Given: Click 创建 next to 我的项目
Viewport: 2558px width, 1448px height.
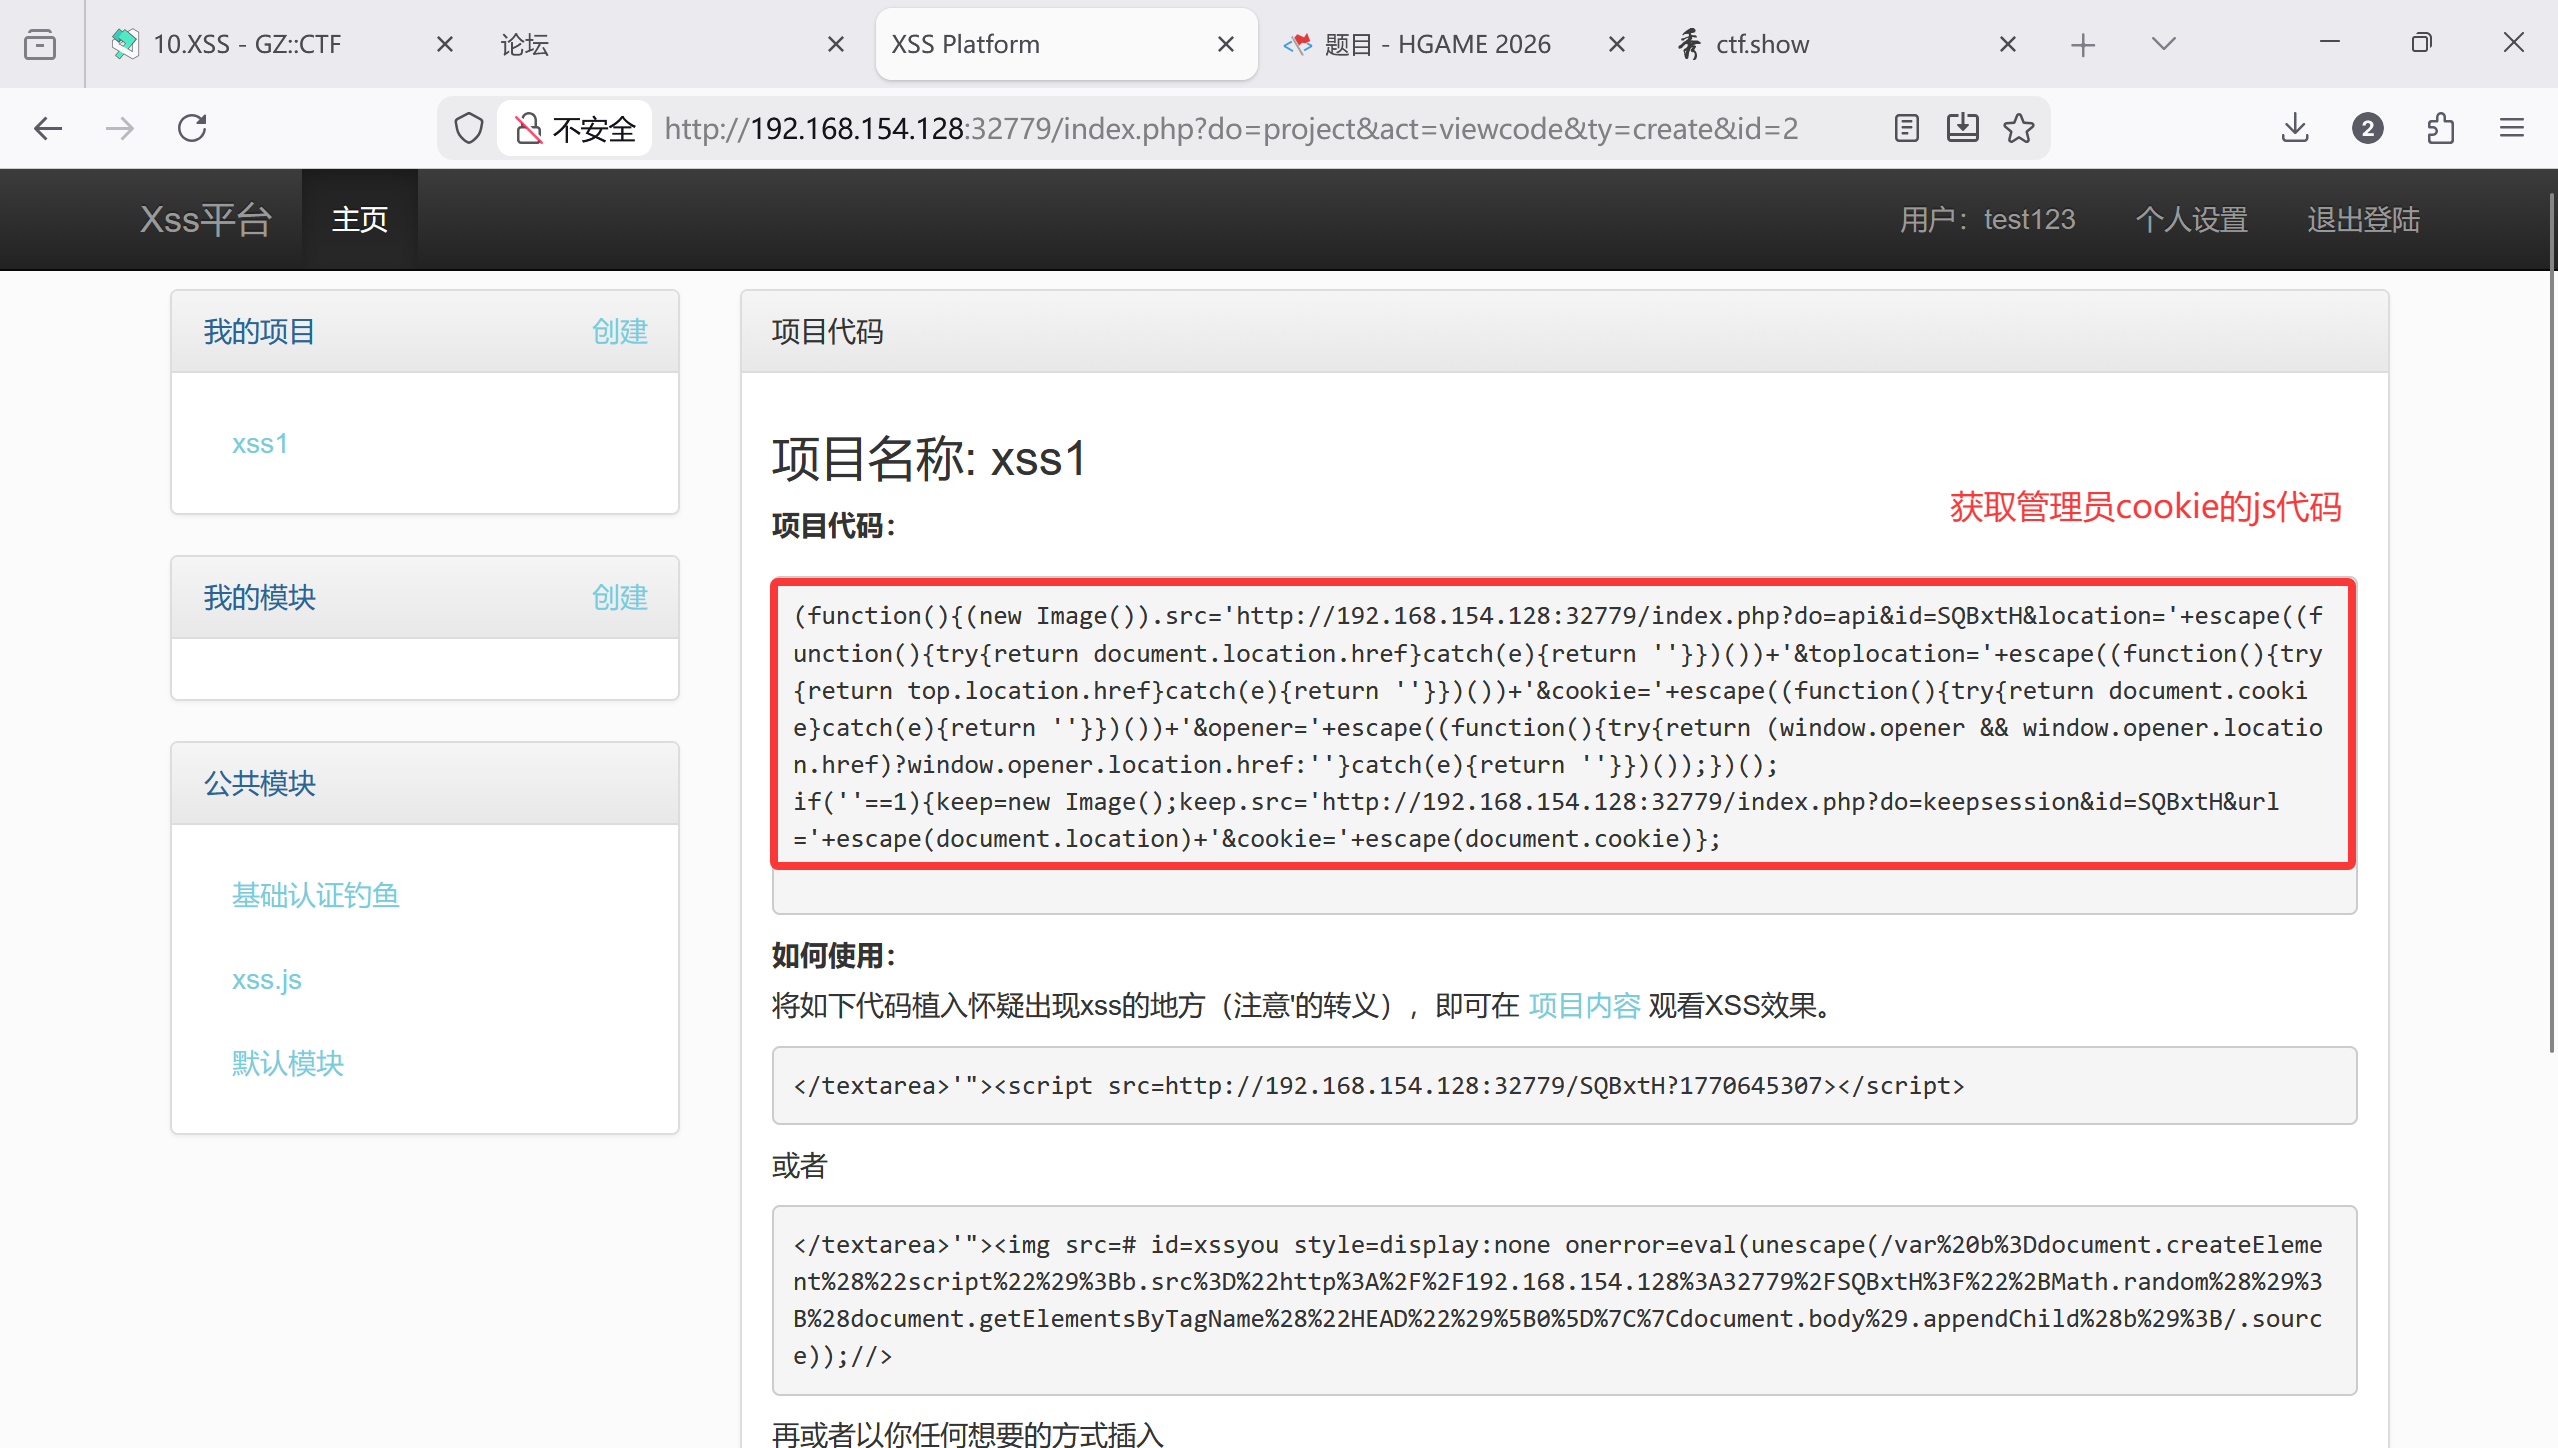Looking at the screenshot, I should [619, 331].
